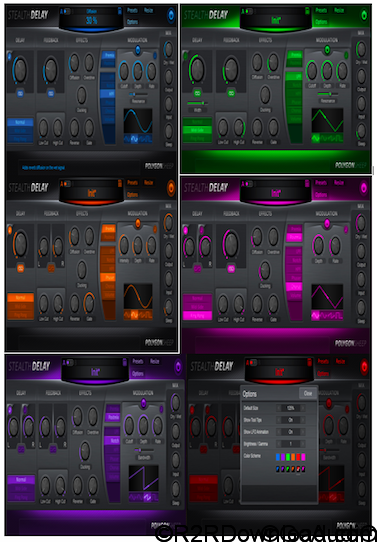The height and width of the screenshot is (542, 377).
Task: Click right arrow of Brightness / Gamma
Action: 302,443
